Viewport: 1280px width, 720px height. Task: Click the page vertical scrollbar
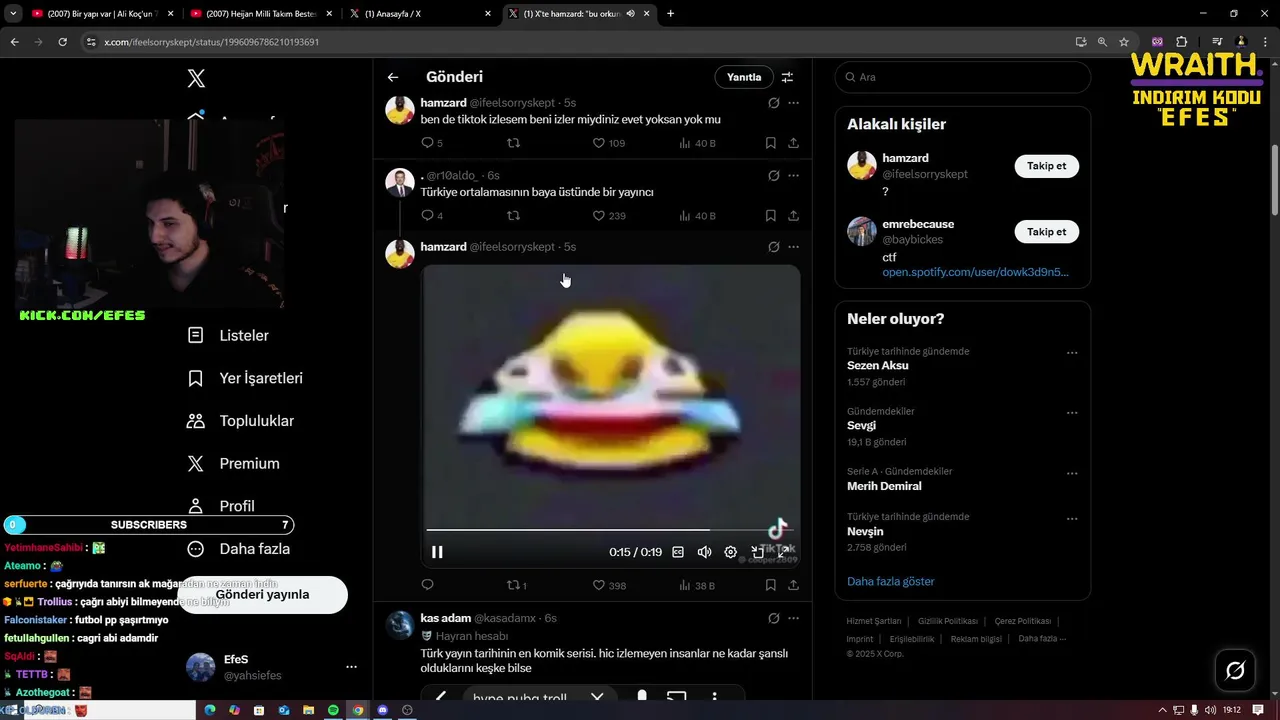[1274, 180]
